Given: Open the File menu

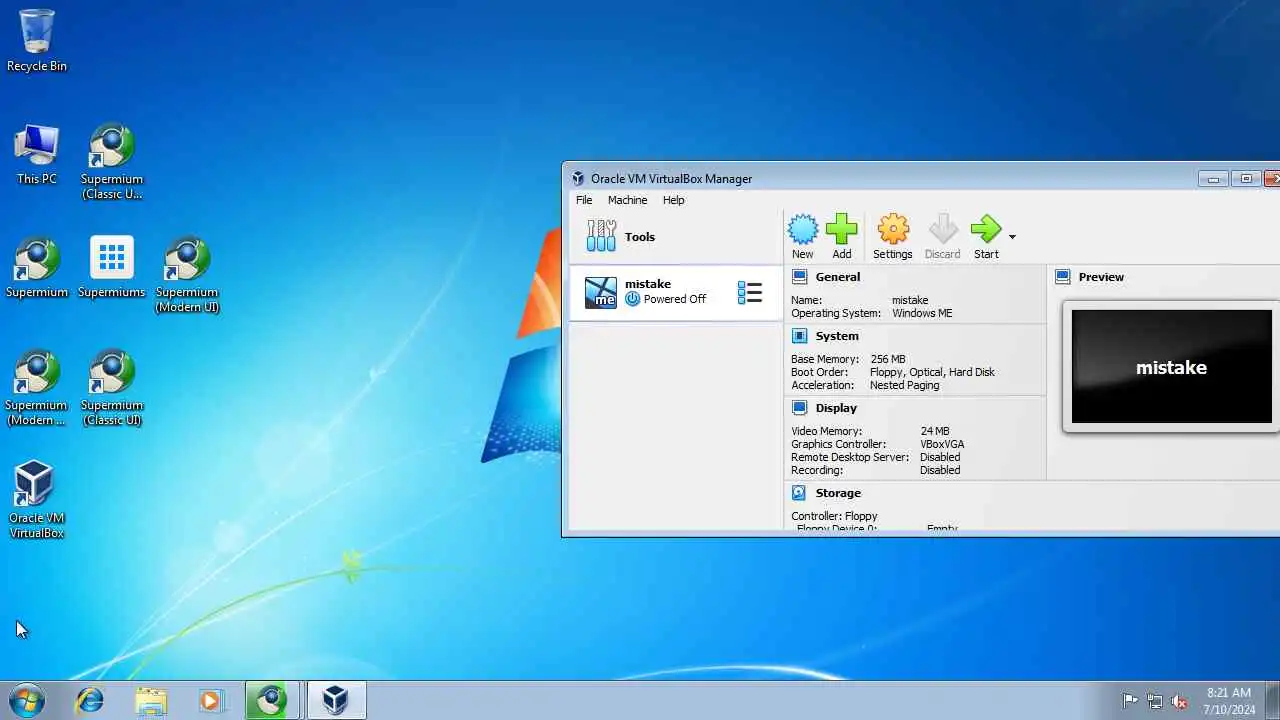Looking at the screenshot, I should [x=584, y=200].
